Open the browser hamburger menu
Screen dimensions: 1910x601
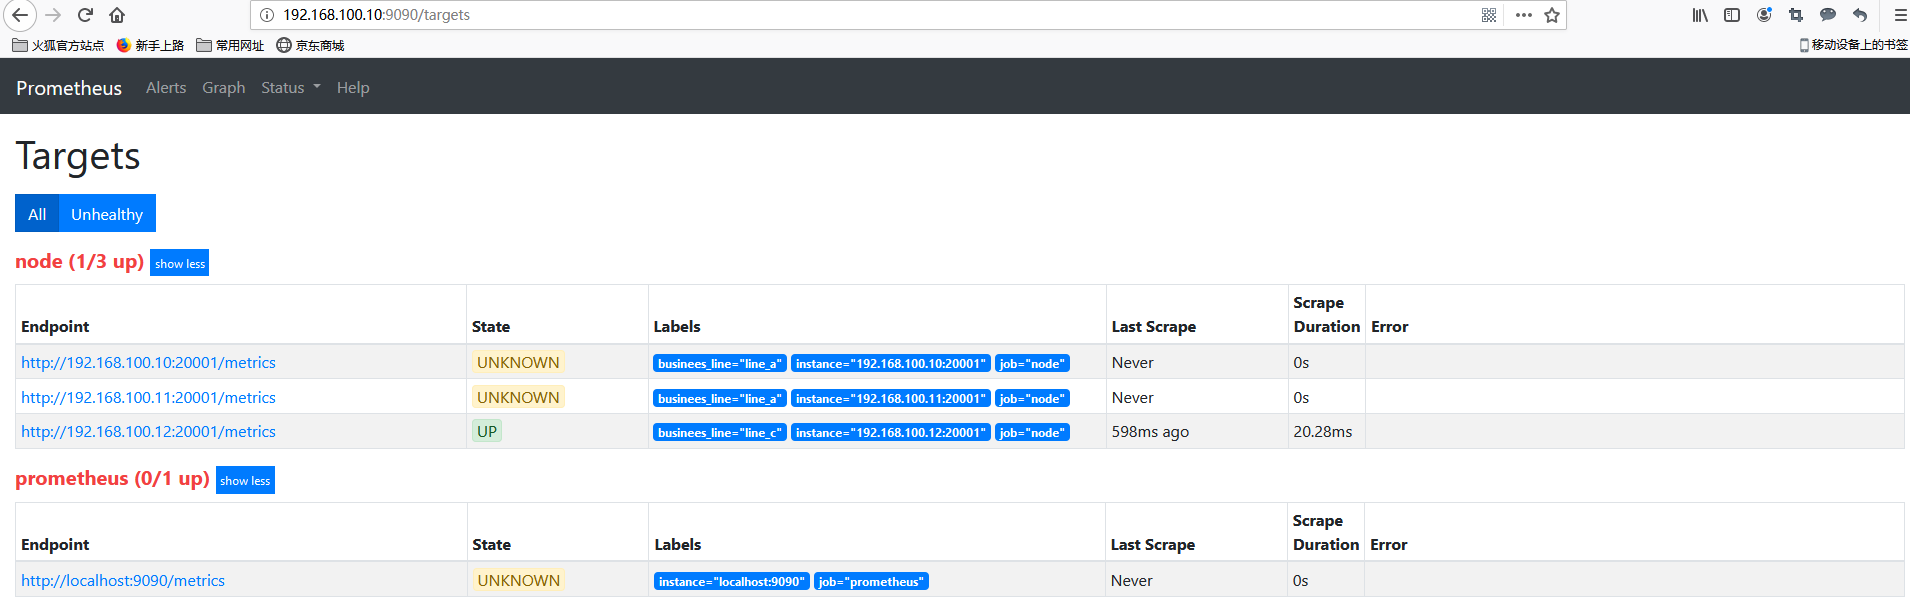click(x=1900, y=15)
